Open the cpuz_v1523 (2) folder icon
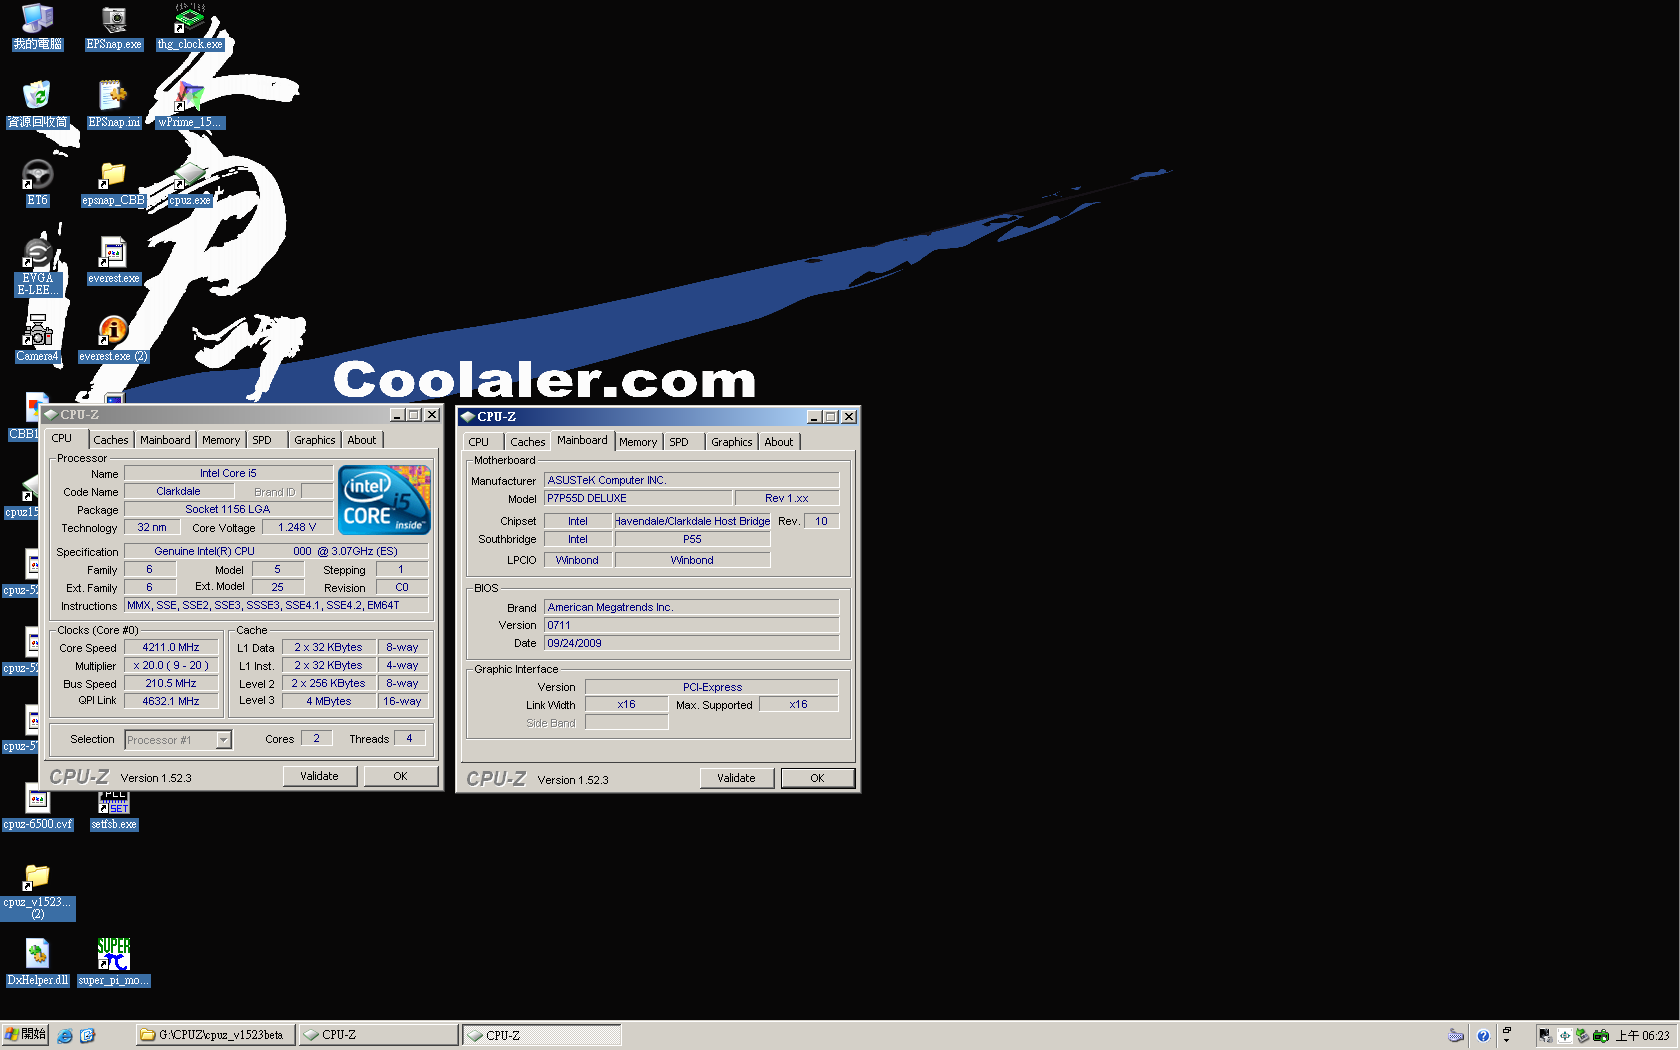 coord(37,892)
